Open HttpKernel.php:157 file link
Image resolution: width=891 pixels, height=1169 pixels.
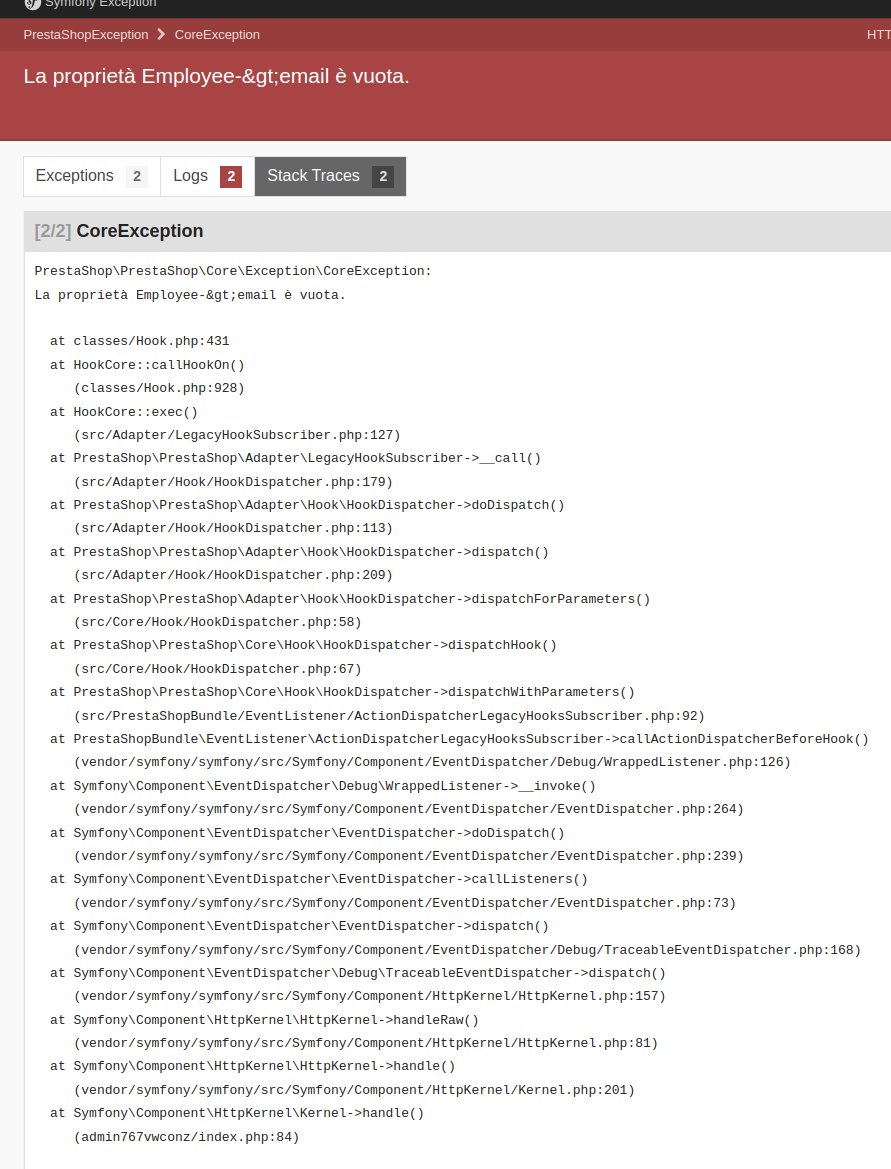369,996
